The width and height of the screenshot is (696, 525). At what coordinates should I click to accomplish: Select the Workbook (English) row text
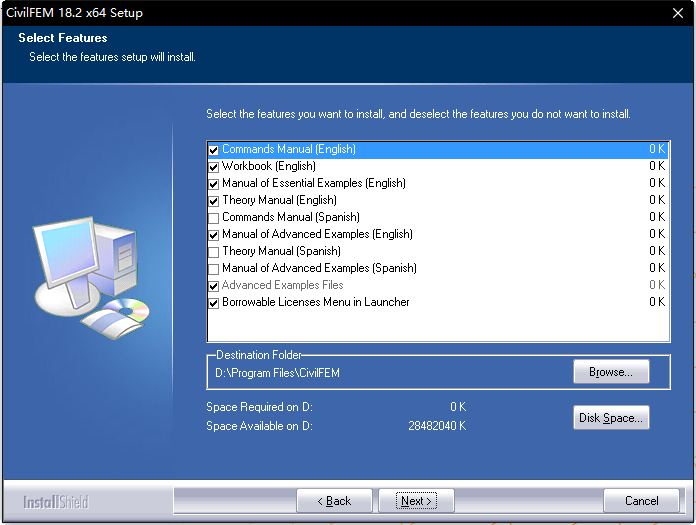269,166
